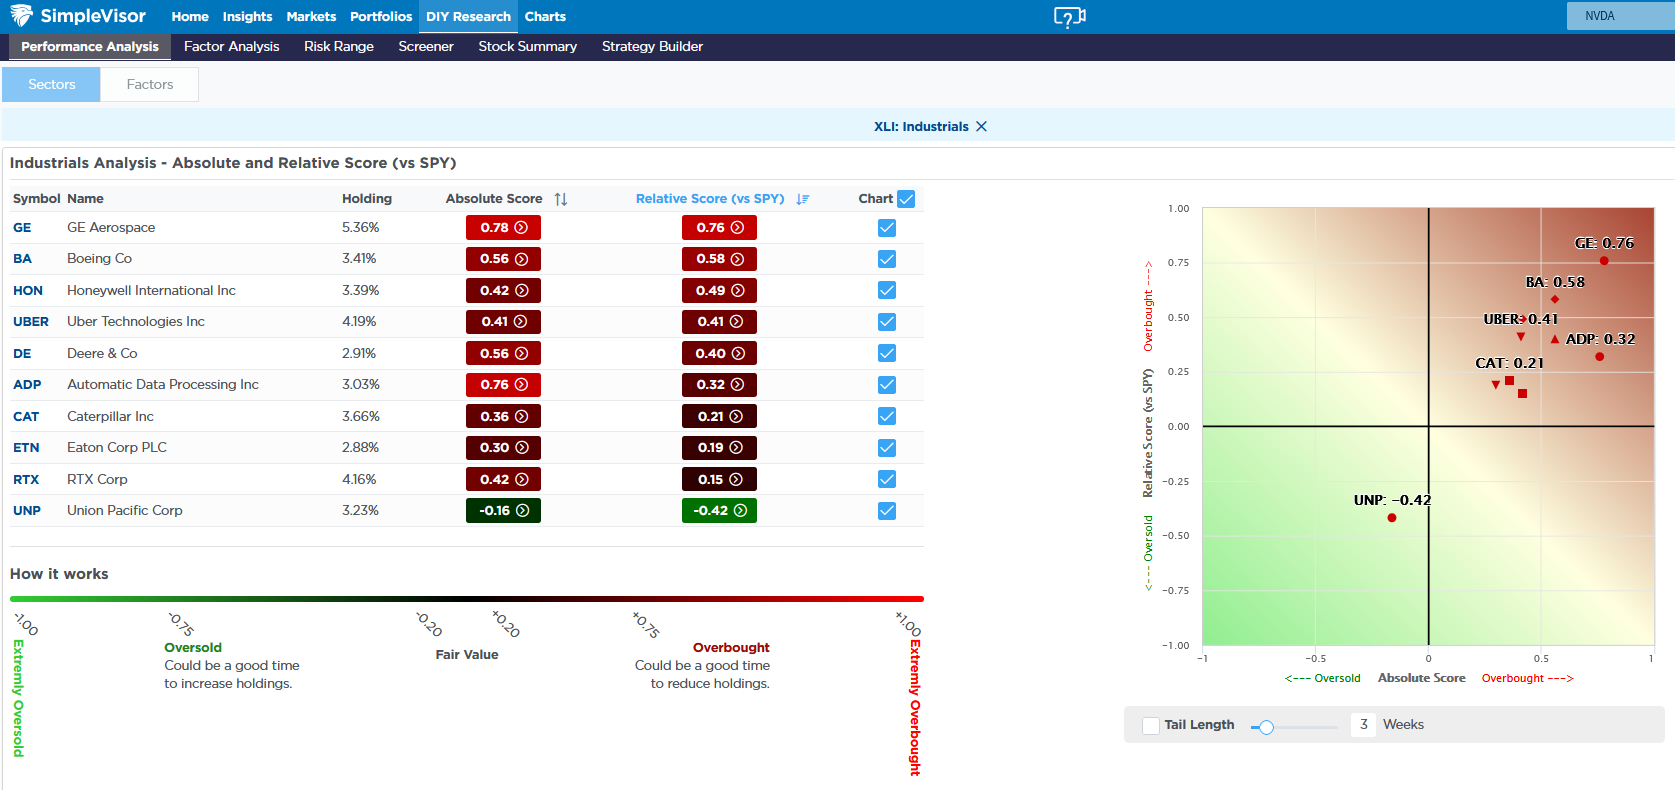Open DE absolute score 0.56 arrow
This screenshot has height=790, width=1675.
(x=521, y=354)
